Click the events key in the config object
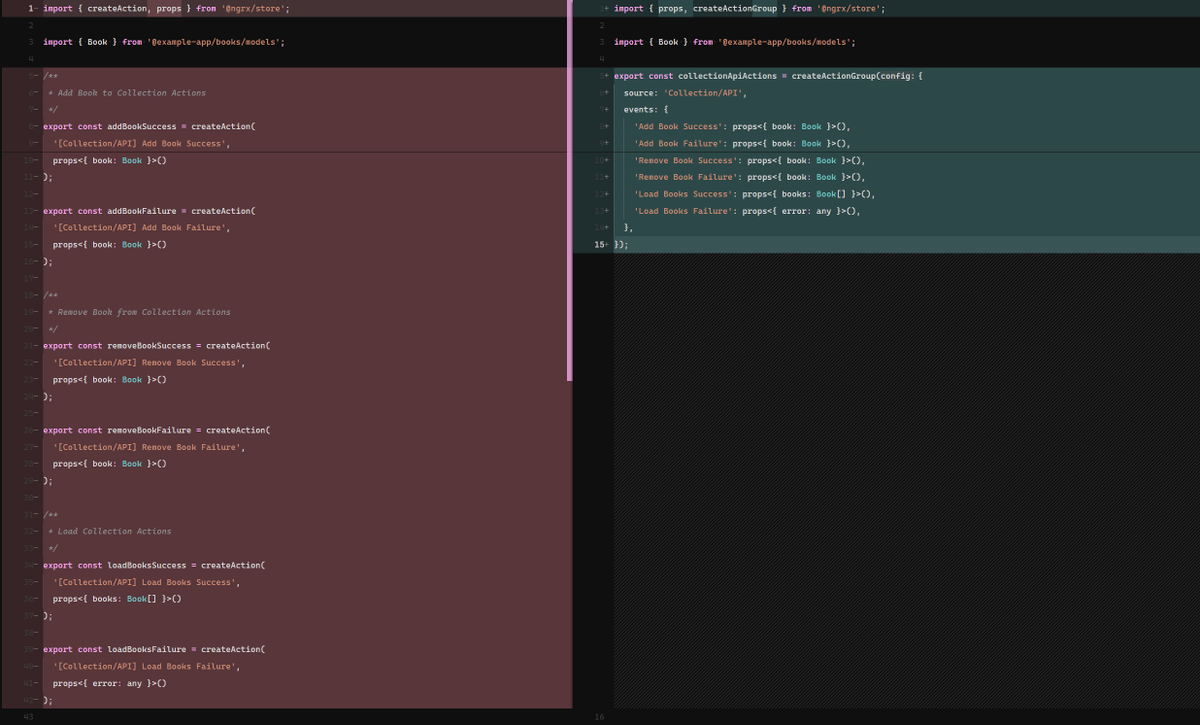Viewport: 1200px width, 725px height. [x=639, y=109]
